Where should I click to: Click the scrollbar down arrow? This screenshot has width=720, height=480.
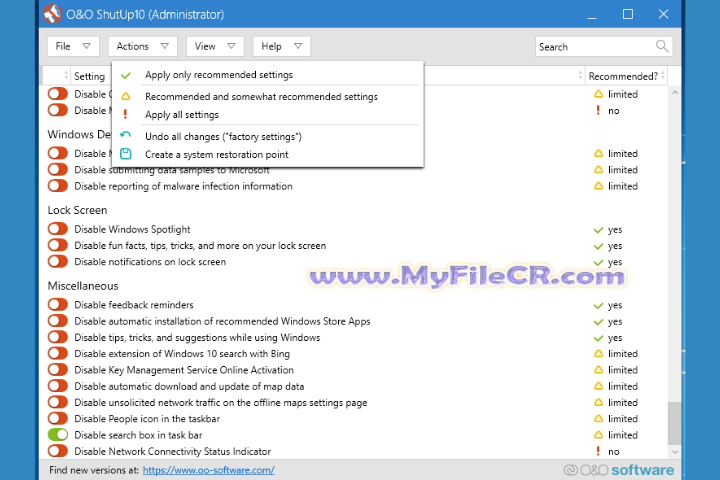(x=675, y=452)
